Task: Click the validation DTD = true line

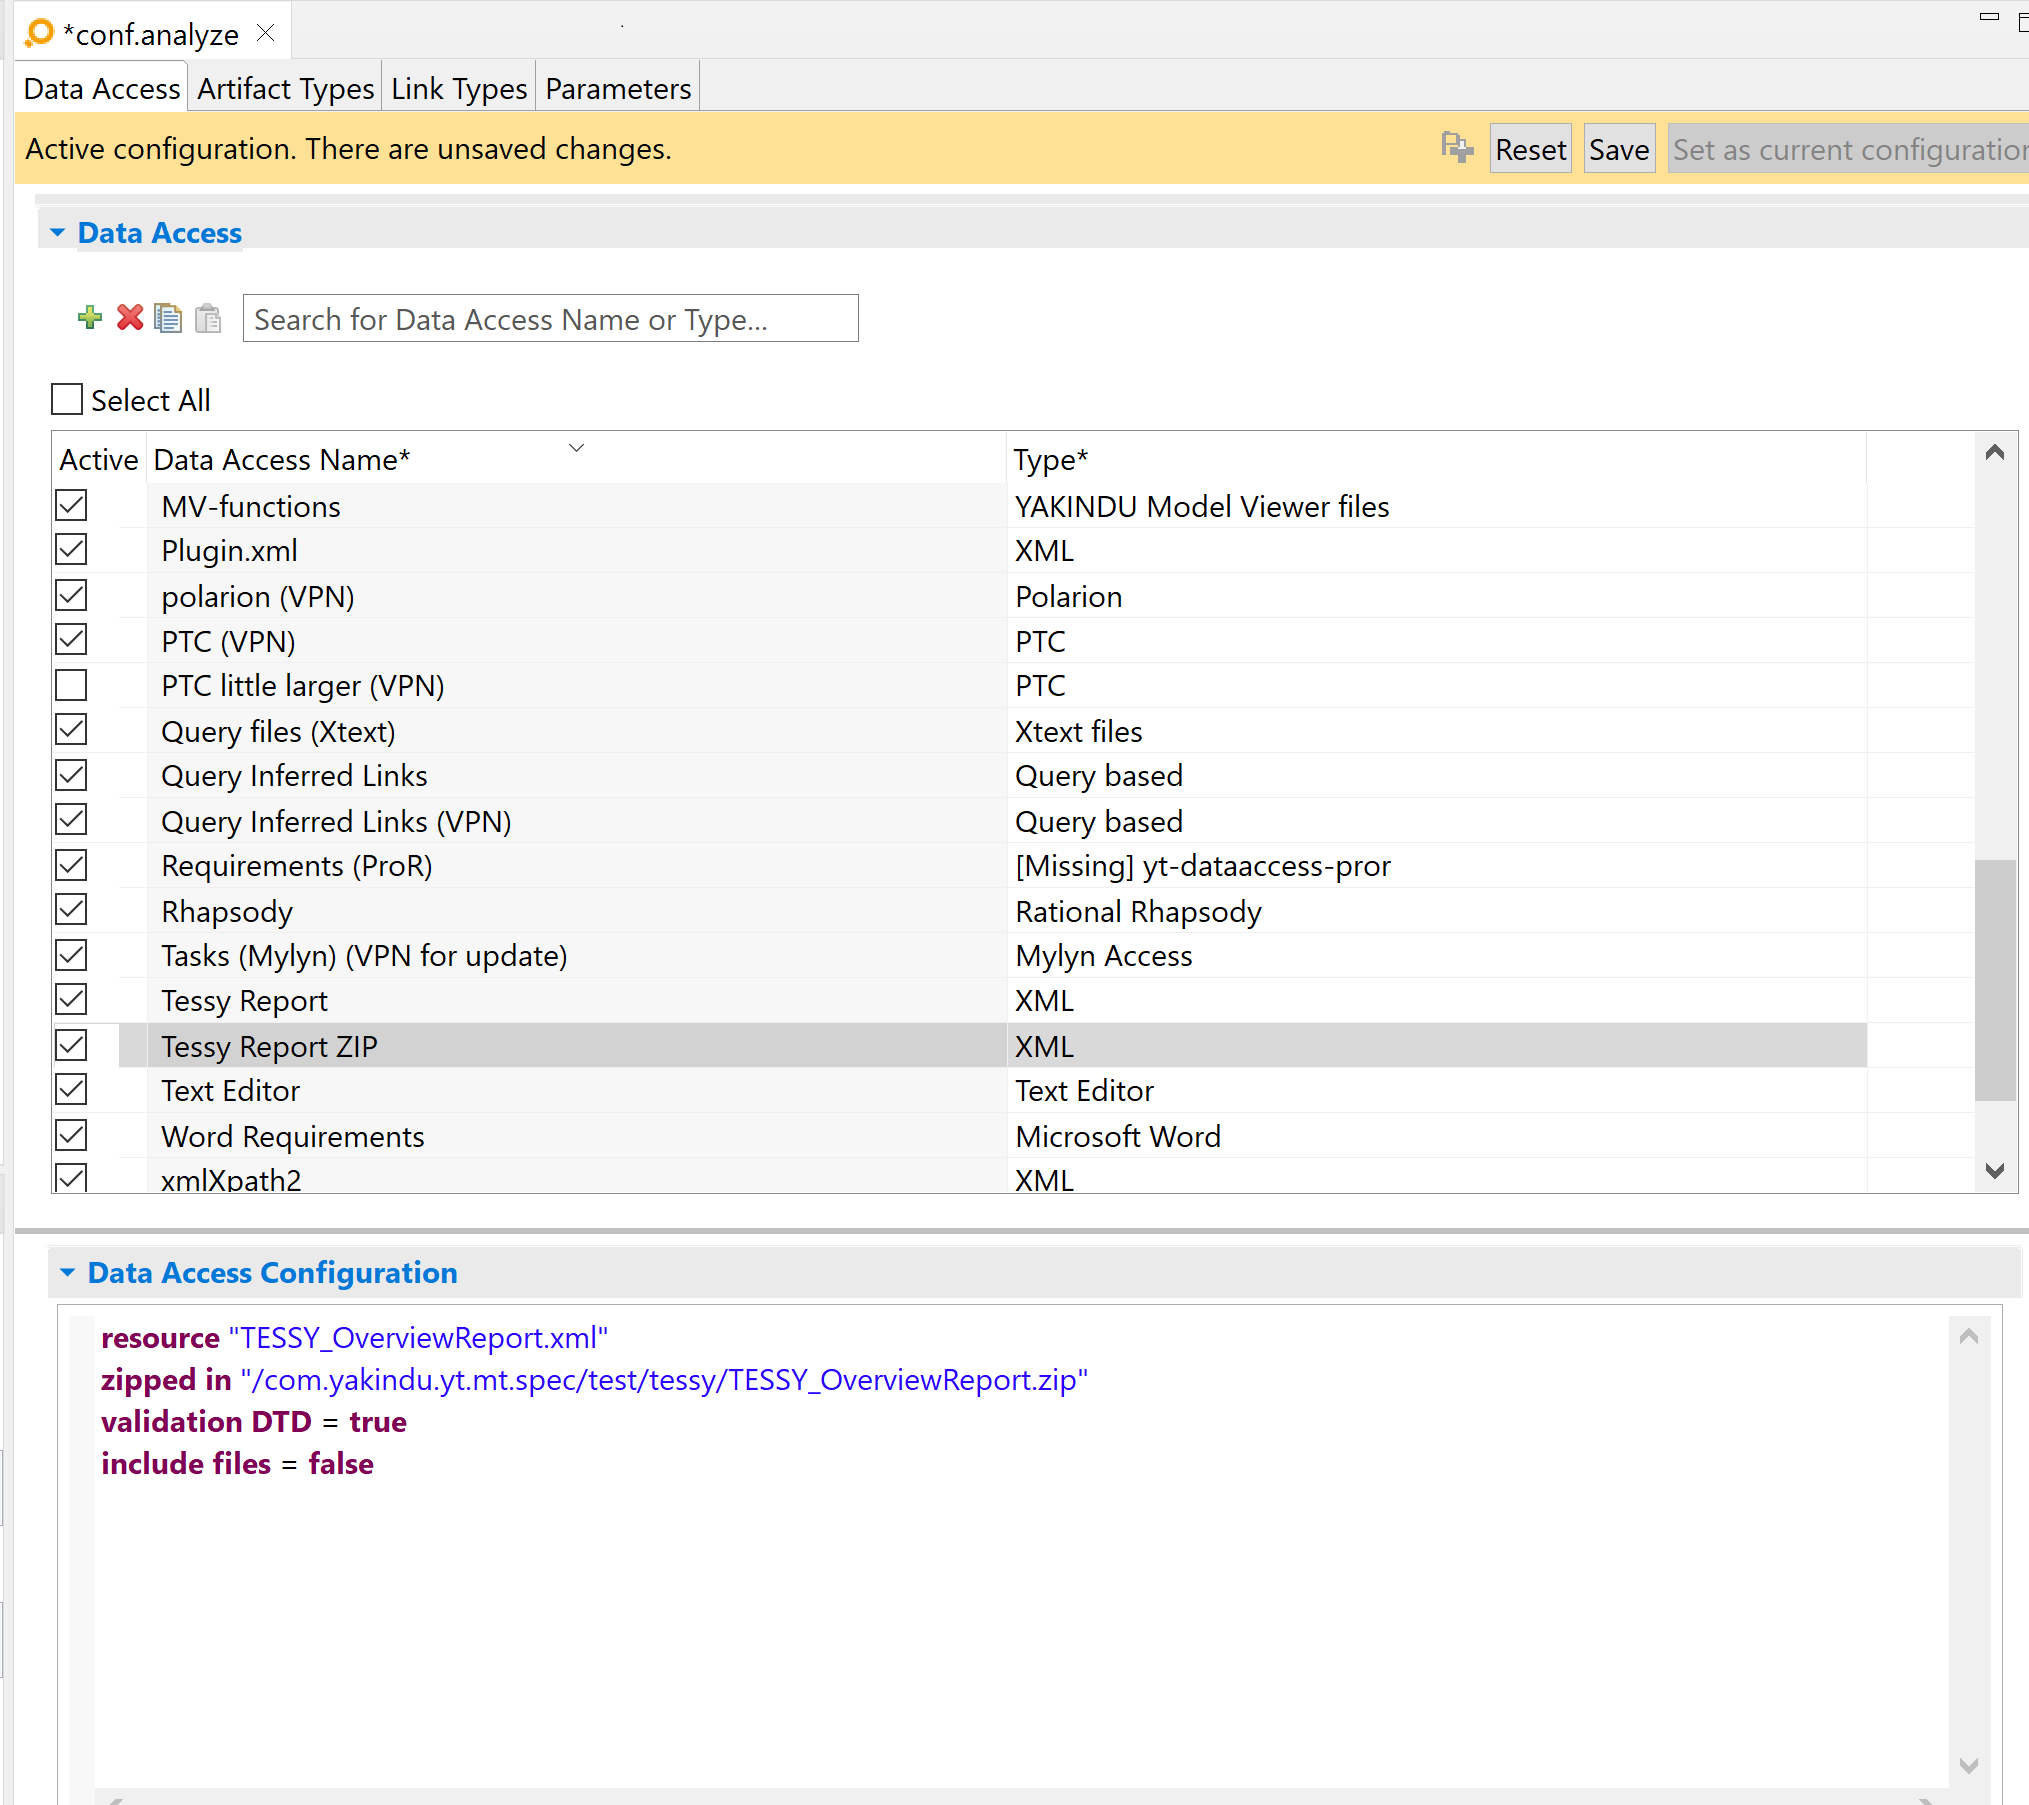Action: click(x=254, y=1422)
